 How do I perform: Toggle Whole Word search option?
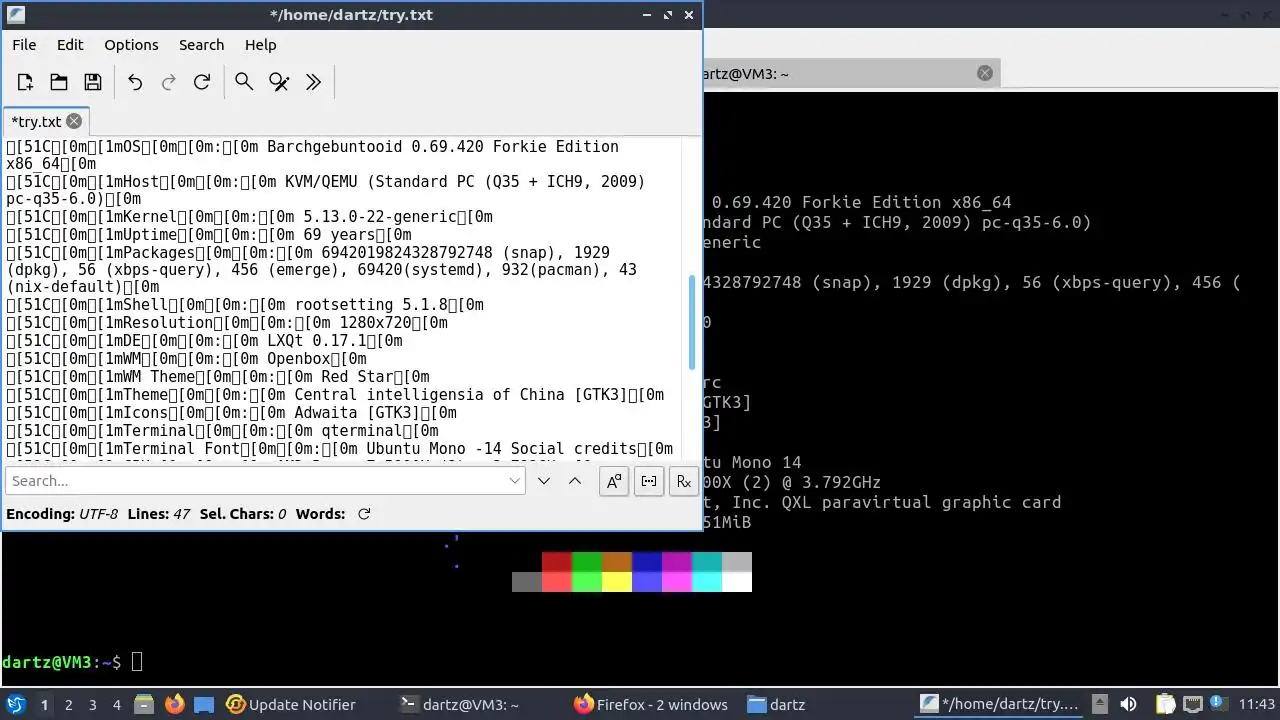click(x=649, y=481)
